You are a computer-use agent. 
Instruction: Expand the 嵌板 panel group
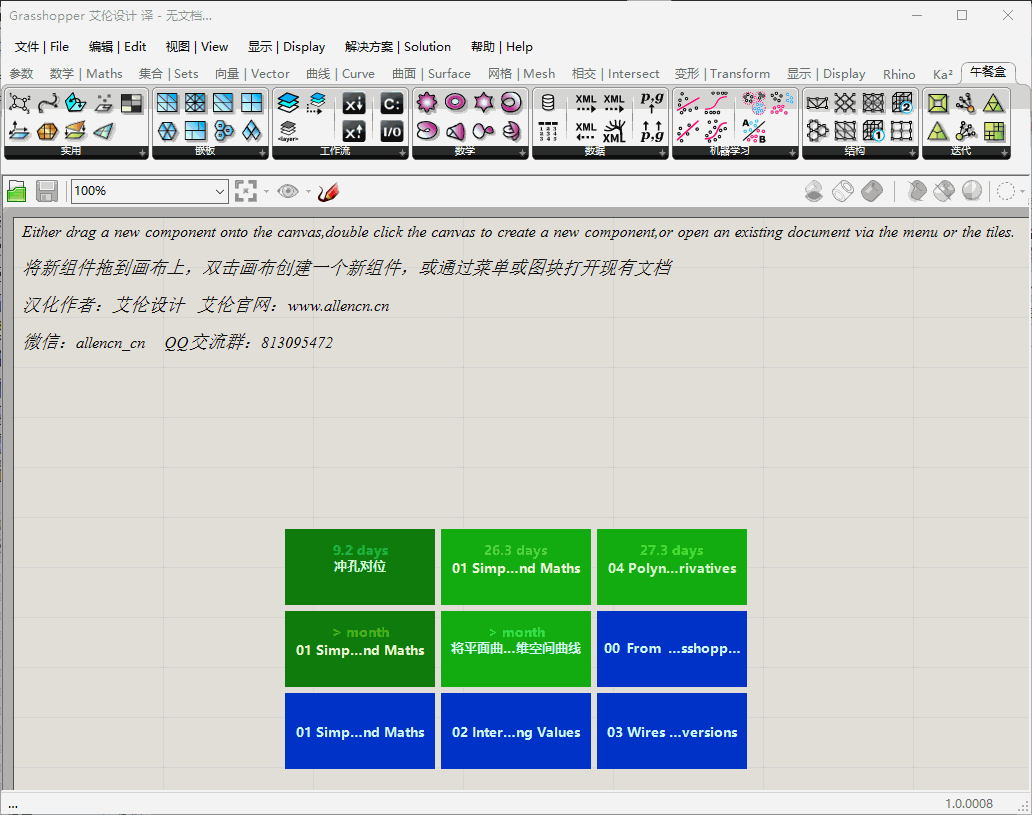[263, 153]
